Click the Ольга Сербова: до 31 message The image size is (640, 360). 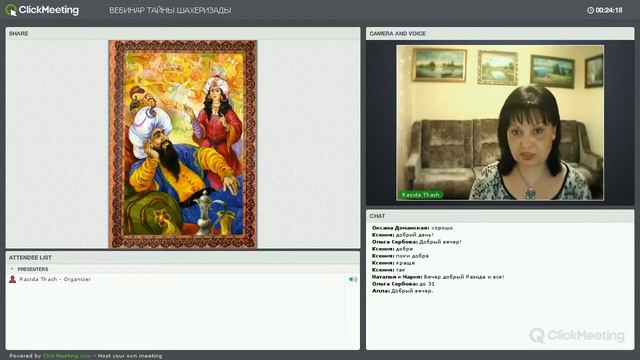[x=403, y=284]
